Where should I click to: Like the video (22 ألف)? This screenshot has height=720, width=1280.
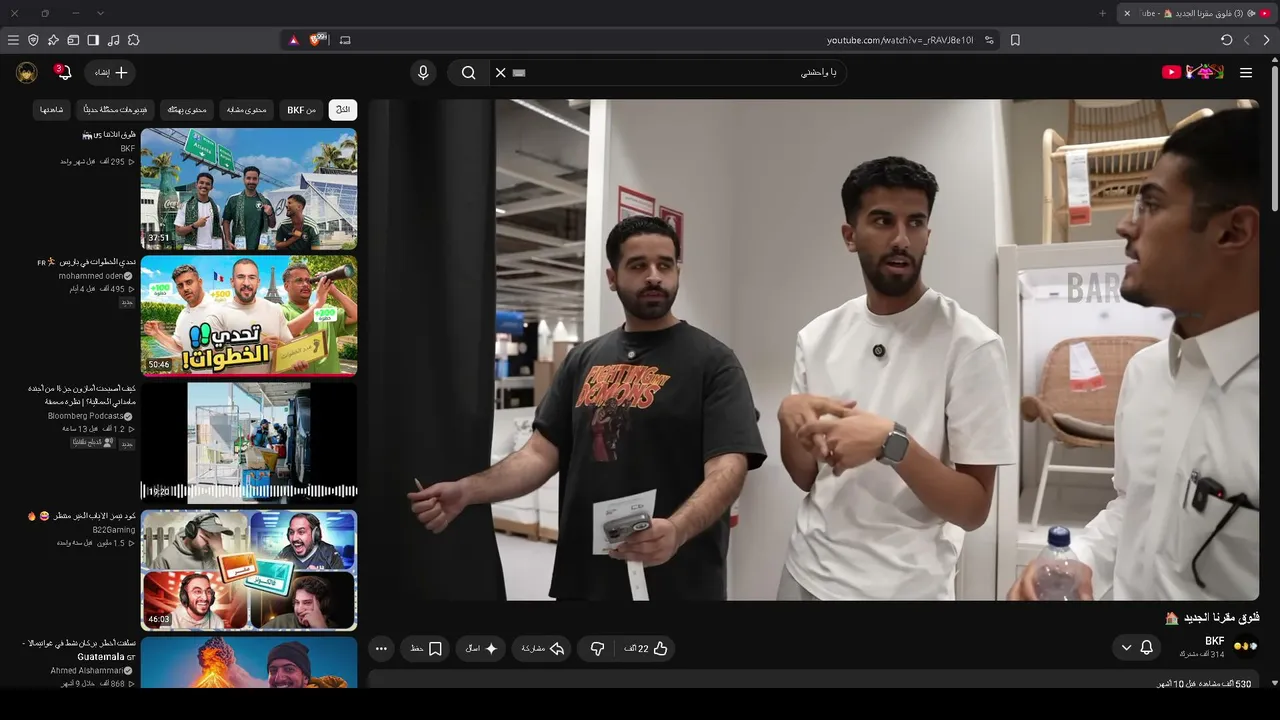point(646,648)
